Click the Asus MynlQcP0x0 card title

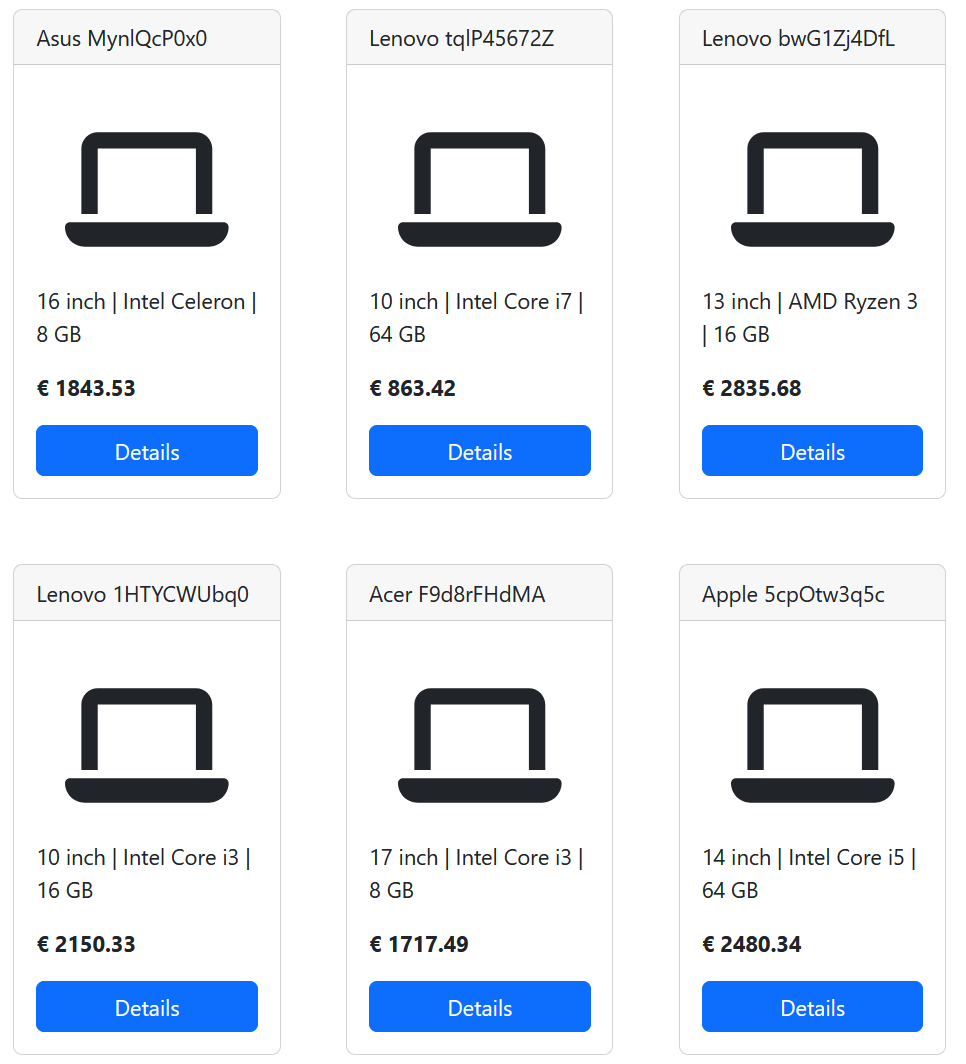[122, 39]
